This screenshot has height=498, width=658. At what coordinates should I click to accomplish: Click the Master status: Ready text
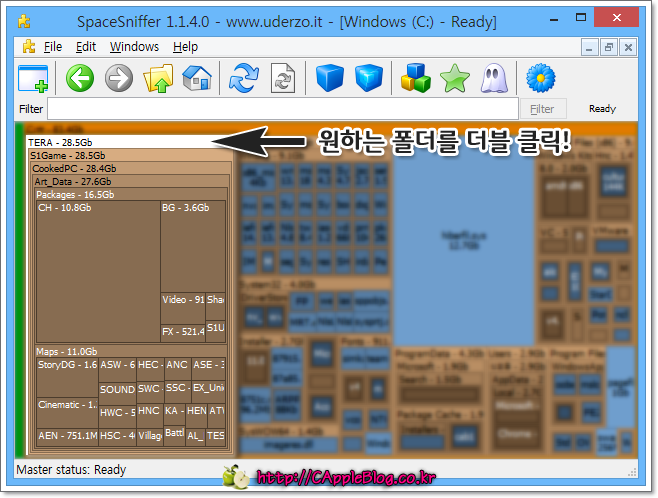tap(71, 469)
